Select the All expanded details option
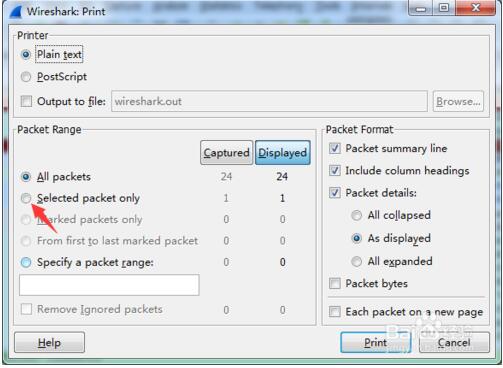This screenshot has width=503, height=368. [x=356, y=261]
